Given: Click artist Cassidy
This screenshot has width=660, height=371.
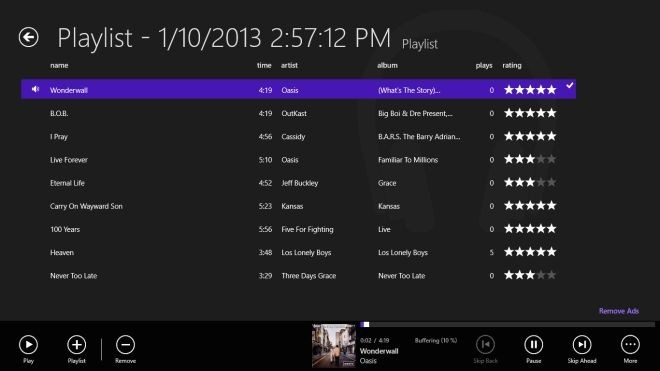Looking at the screenshot, I should pos(293,136).
